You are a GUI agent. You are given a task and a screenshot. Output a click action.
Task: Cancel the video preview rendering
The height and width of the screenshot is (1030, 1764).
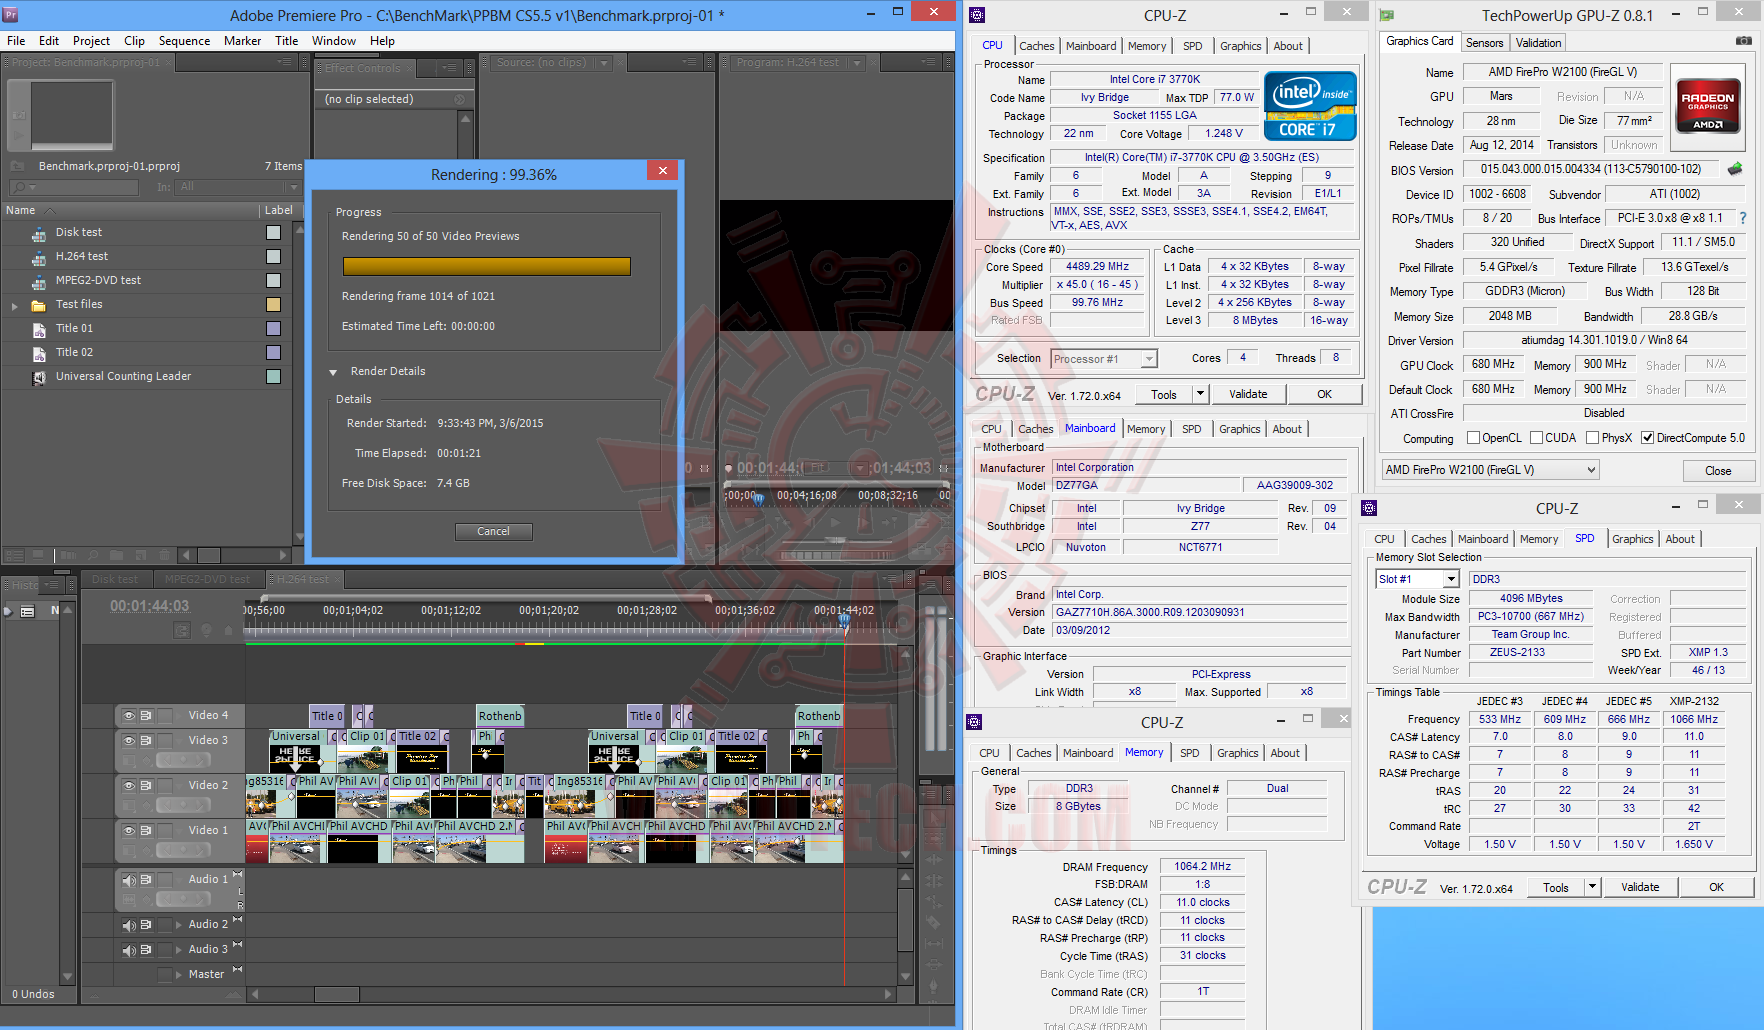pyautogui.click(x=493, y=531)
